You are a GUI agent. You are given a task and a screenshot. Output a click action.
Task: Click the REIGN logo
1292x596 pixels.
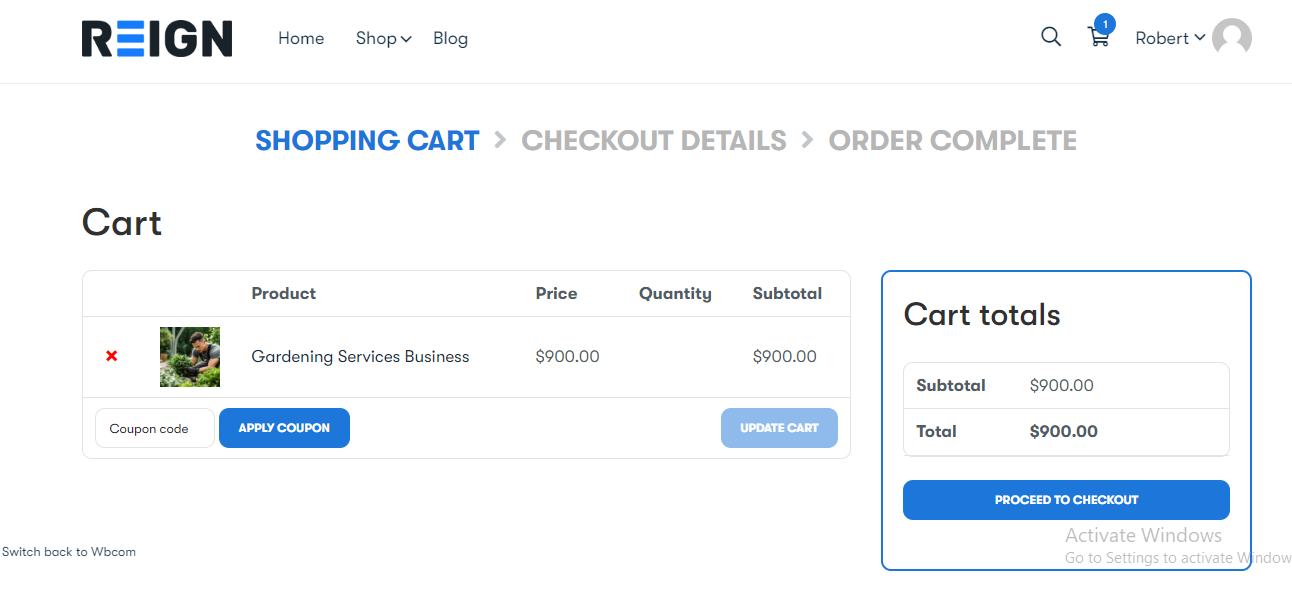tap(157, 39)
